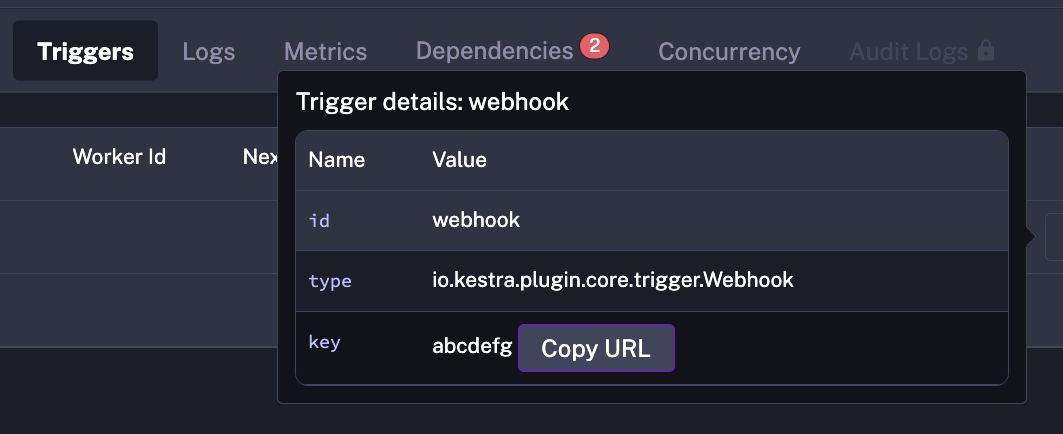Click the 'id' property label
1063x434 pixels.
tap(319, 220)
